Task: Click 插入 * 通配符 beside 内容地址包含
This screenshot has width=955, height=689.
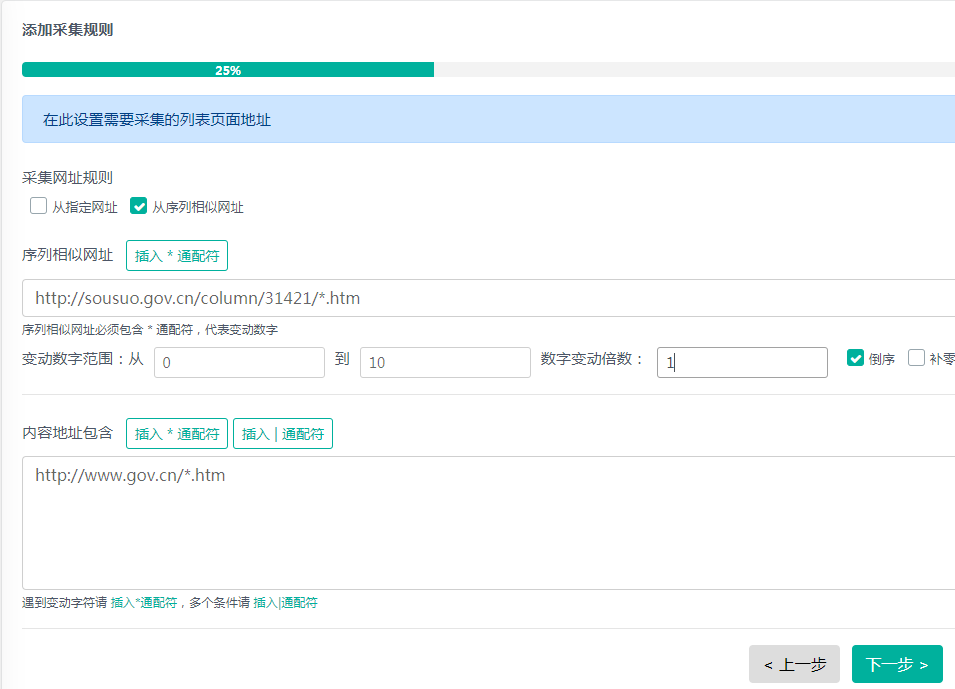Action: point(177,434)
